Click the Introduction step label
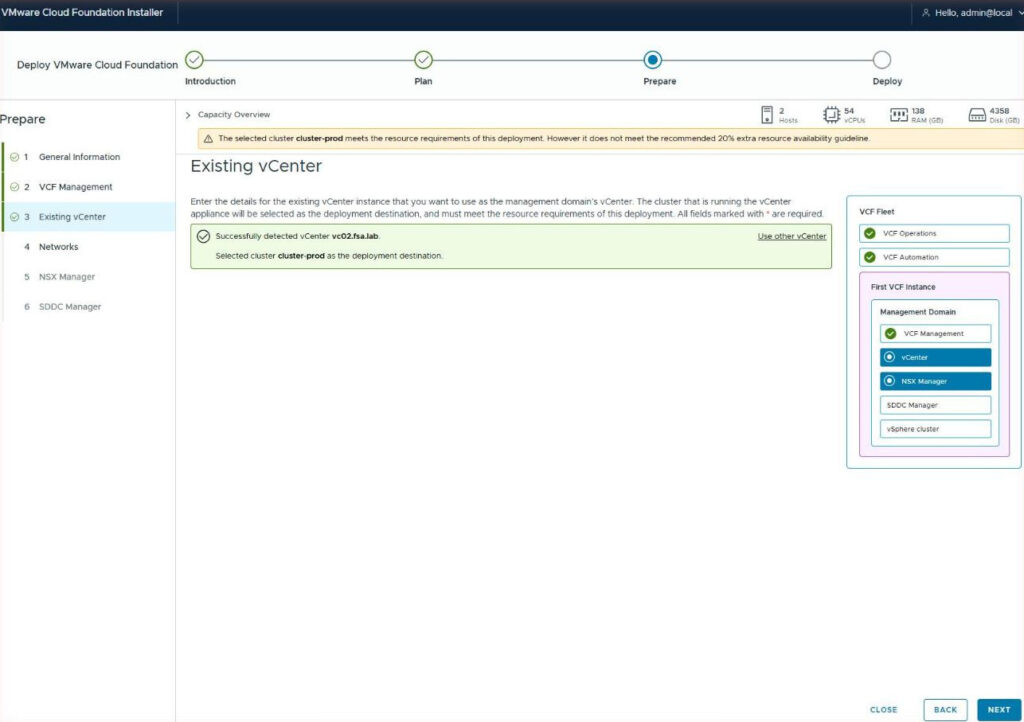Screen dimensions: 1024x722 210,82
